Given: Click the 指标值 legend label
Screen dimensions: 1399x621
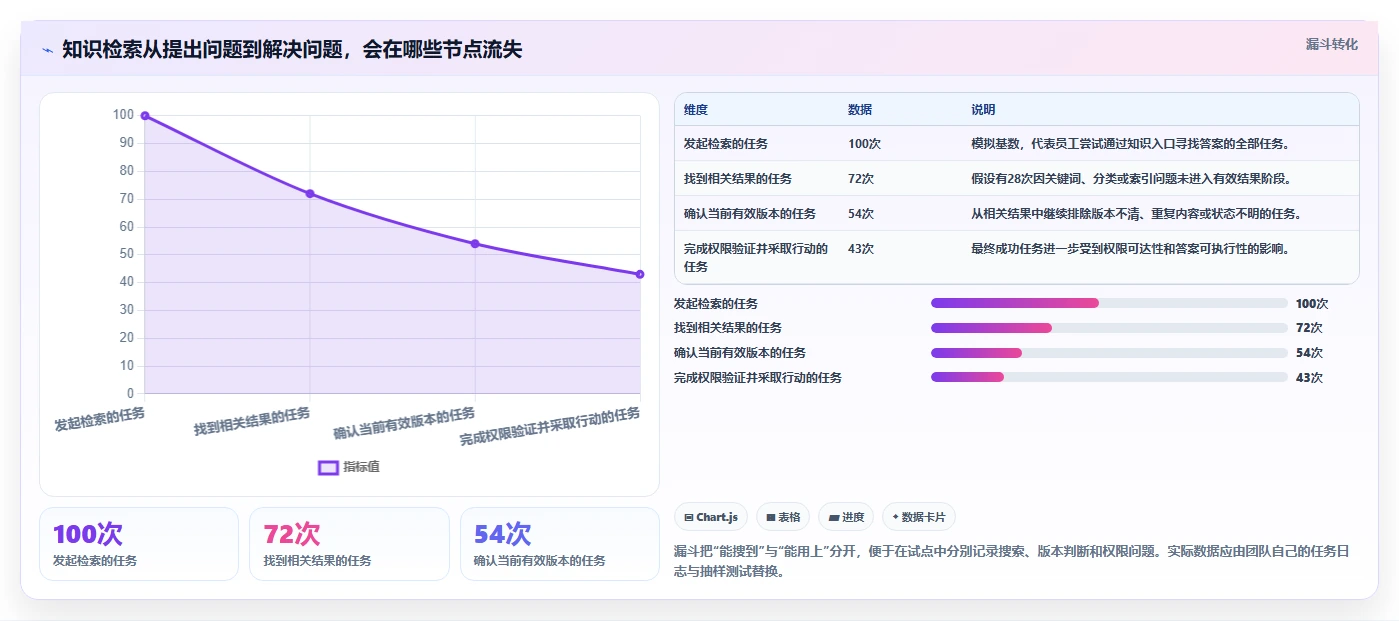Looking at the screenshot, I should tap(361, 467).
